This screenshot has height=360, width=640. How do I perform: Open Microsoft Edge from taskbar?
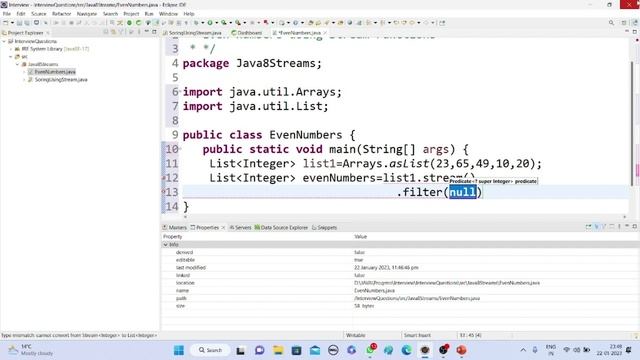click(407, 350)
